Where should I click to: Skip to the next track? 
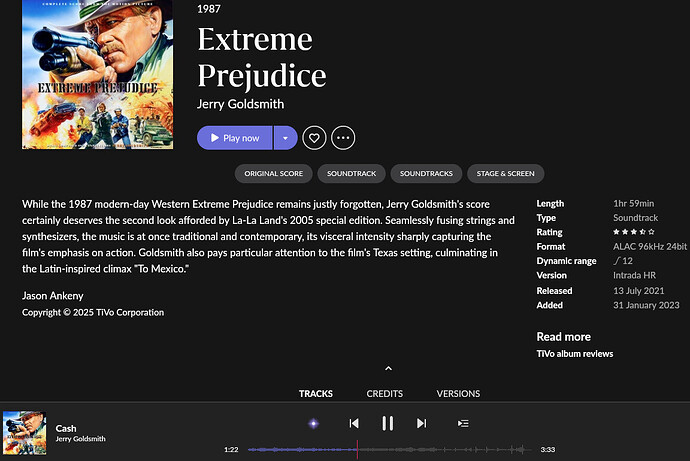tap(421, 423)
